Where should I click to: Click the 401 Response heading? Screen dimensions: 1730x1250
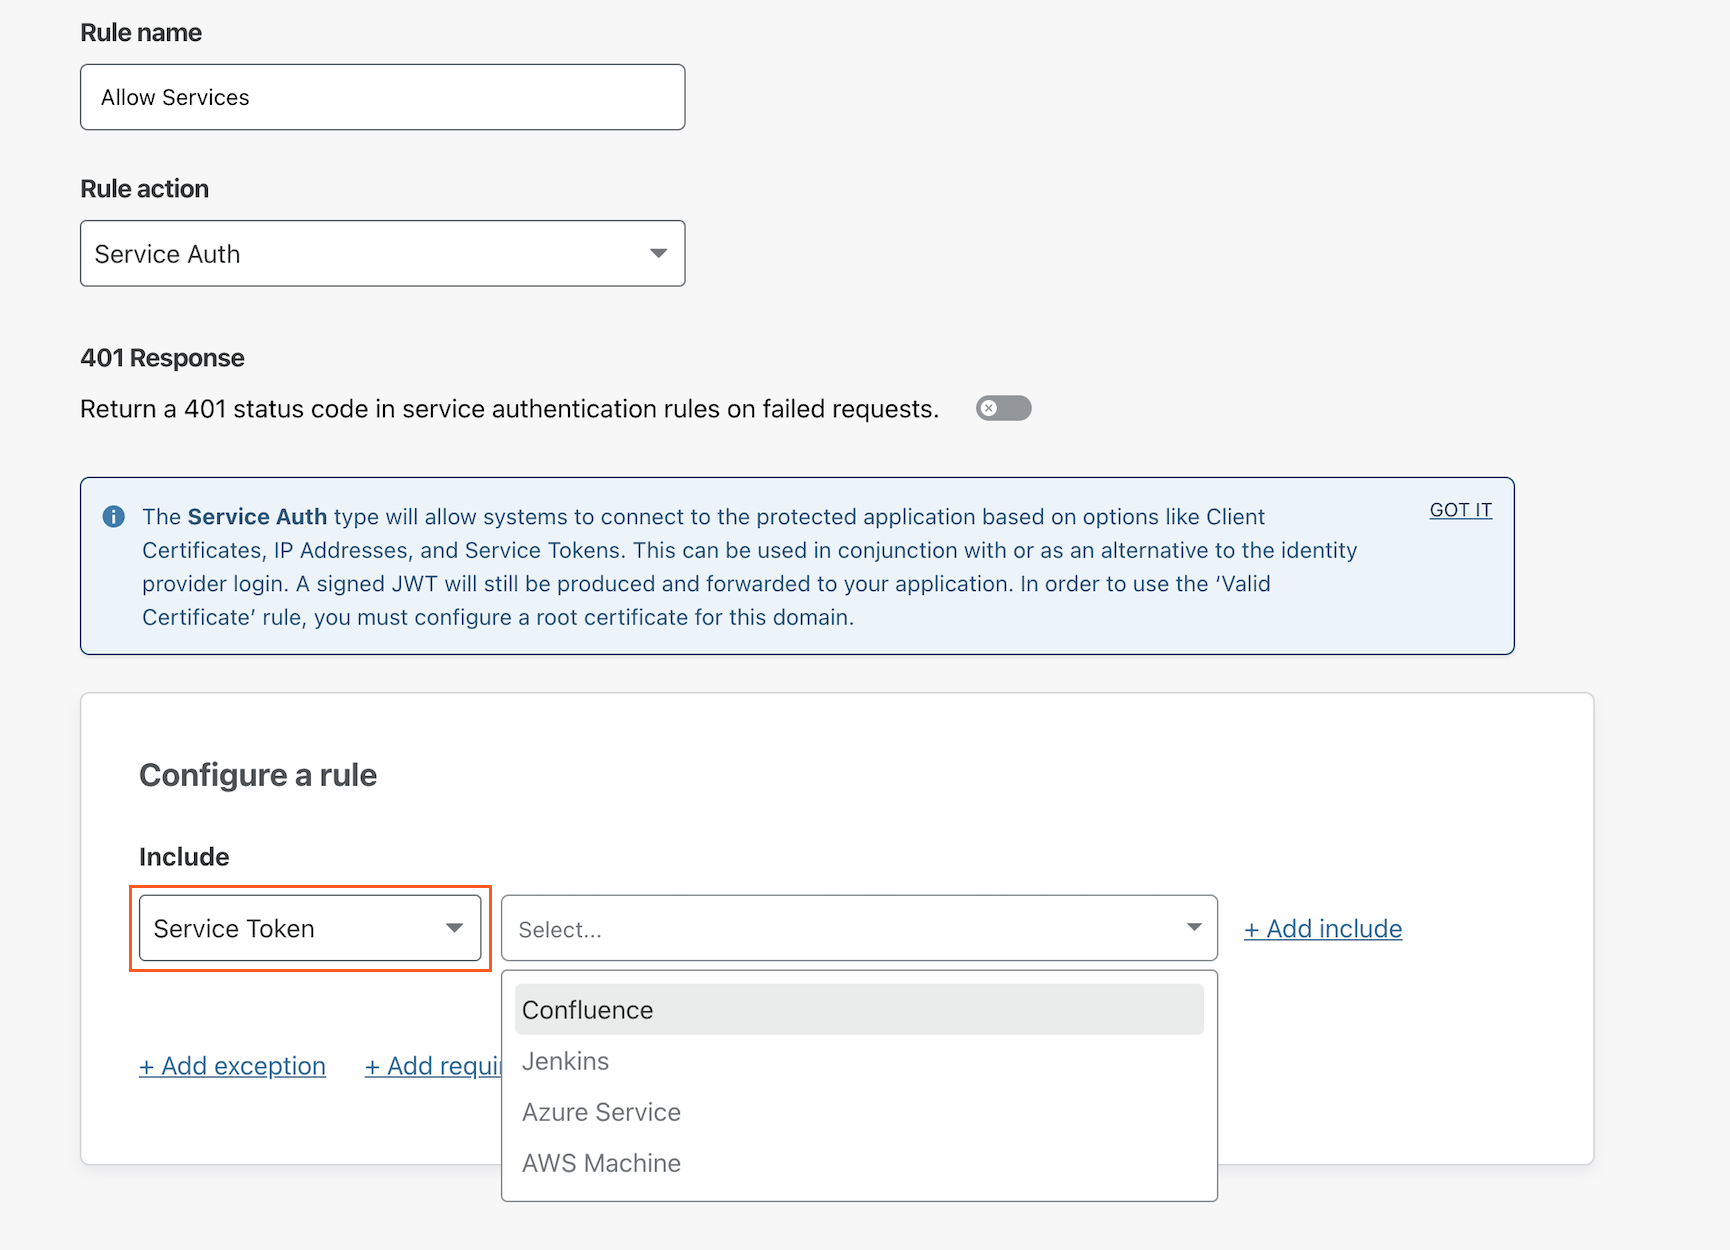[162, 358]
